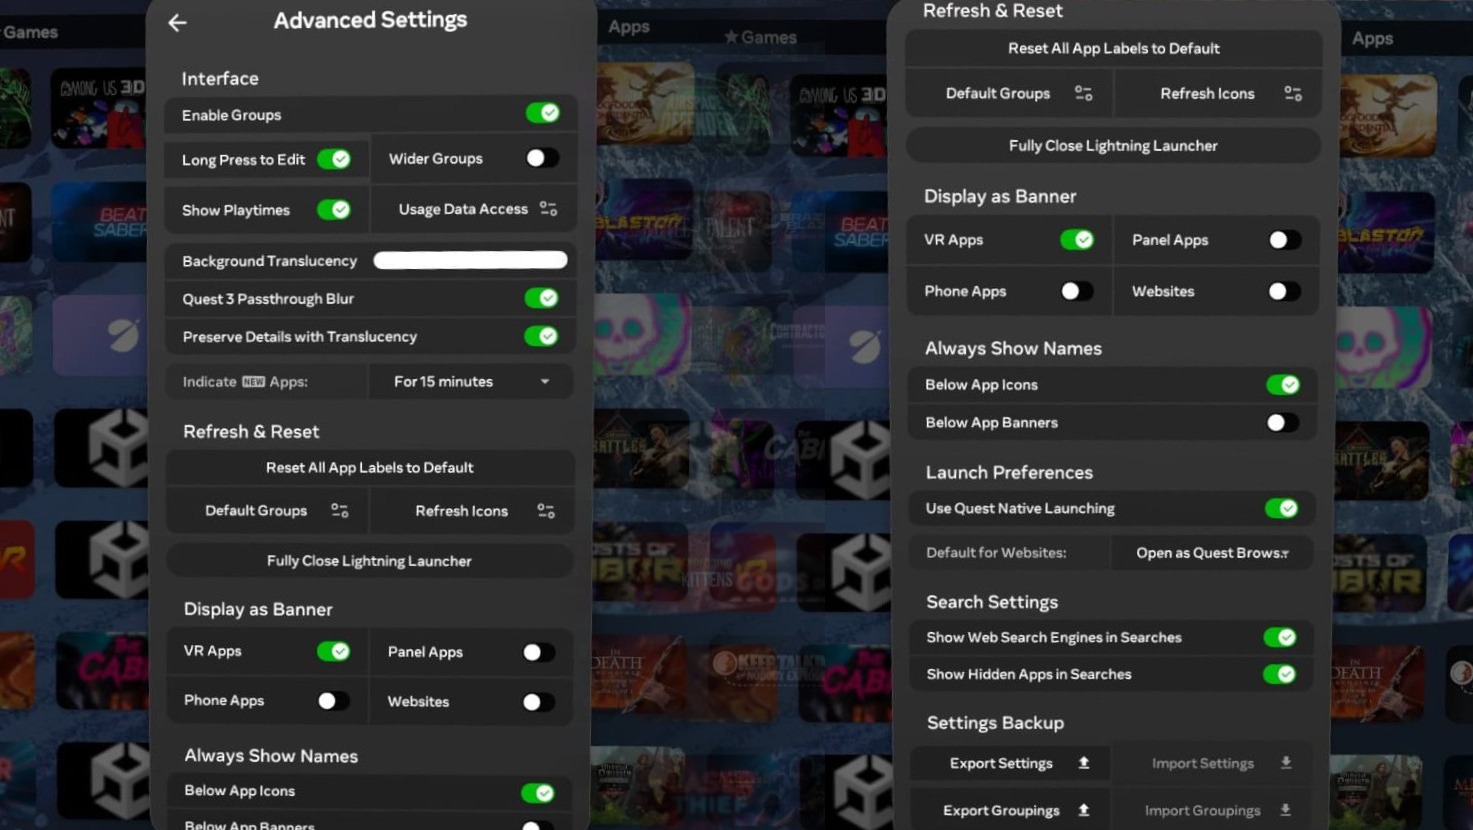Disable Show Hidden Apps in Searches

pyautogui.click(x=1280, y=674)
